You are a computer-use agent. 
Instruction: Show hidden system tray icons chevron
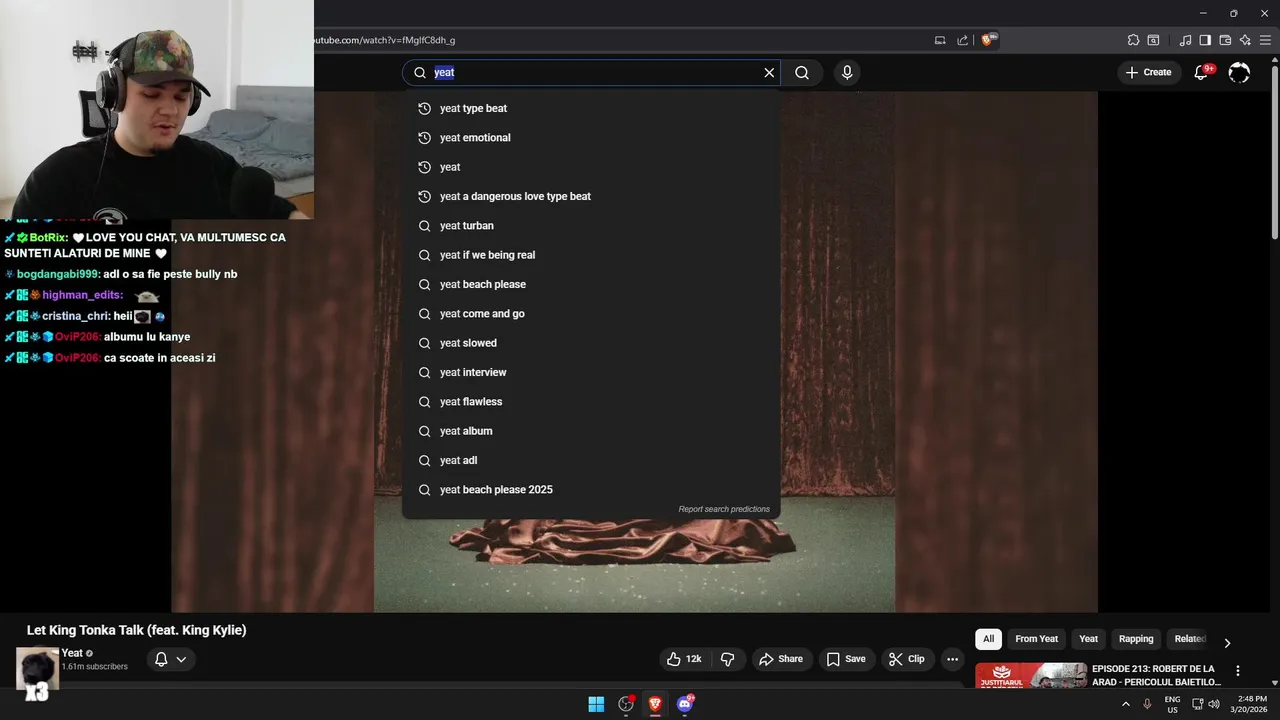click(x=1126, y=704)
